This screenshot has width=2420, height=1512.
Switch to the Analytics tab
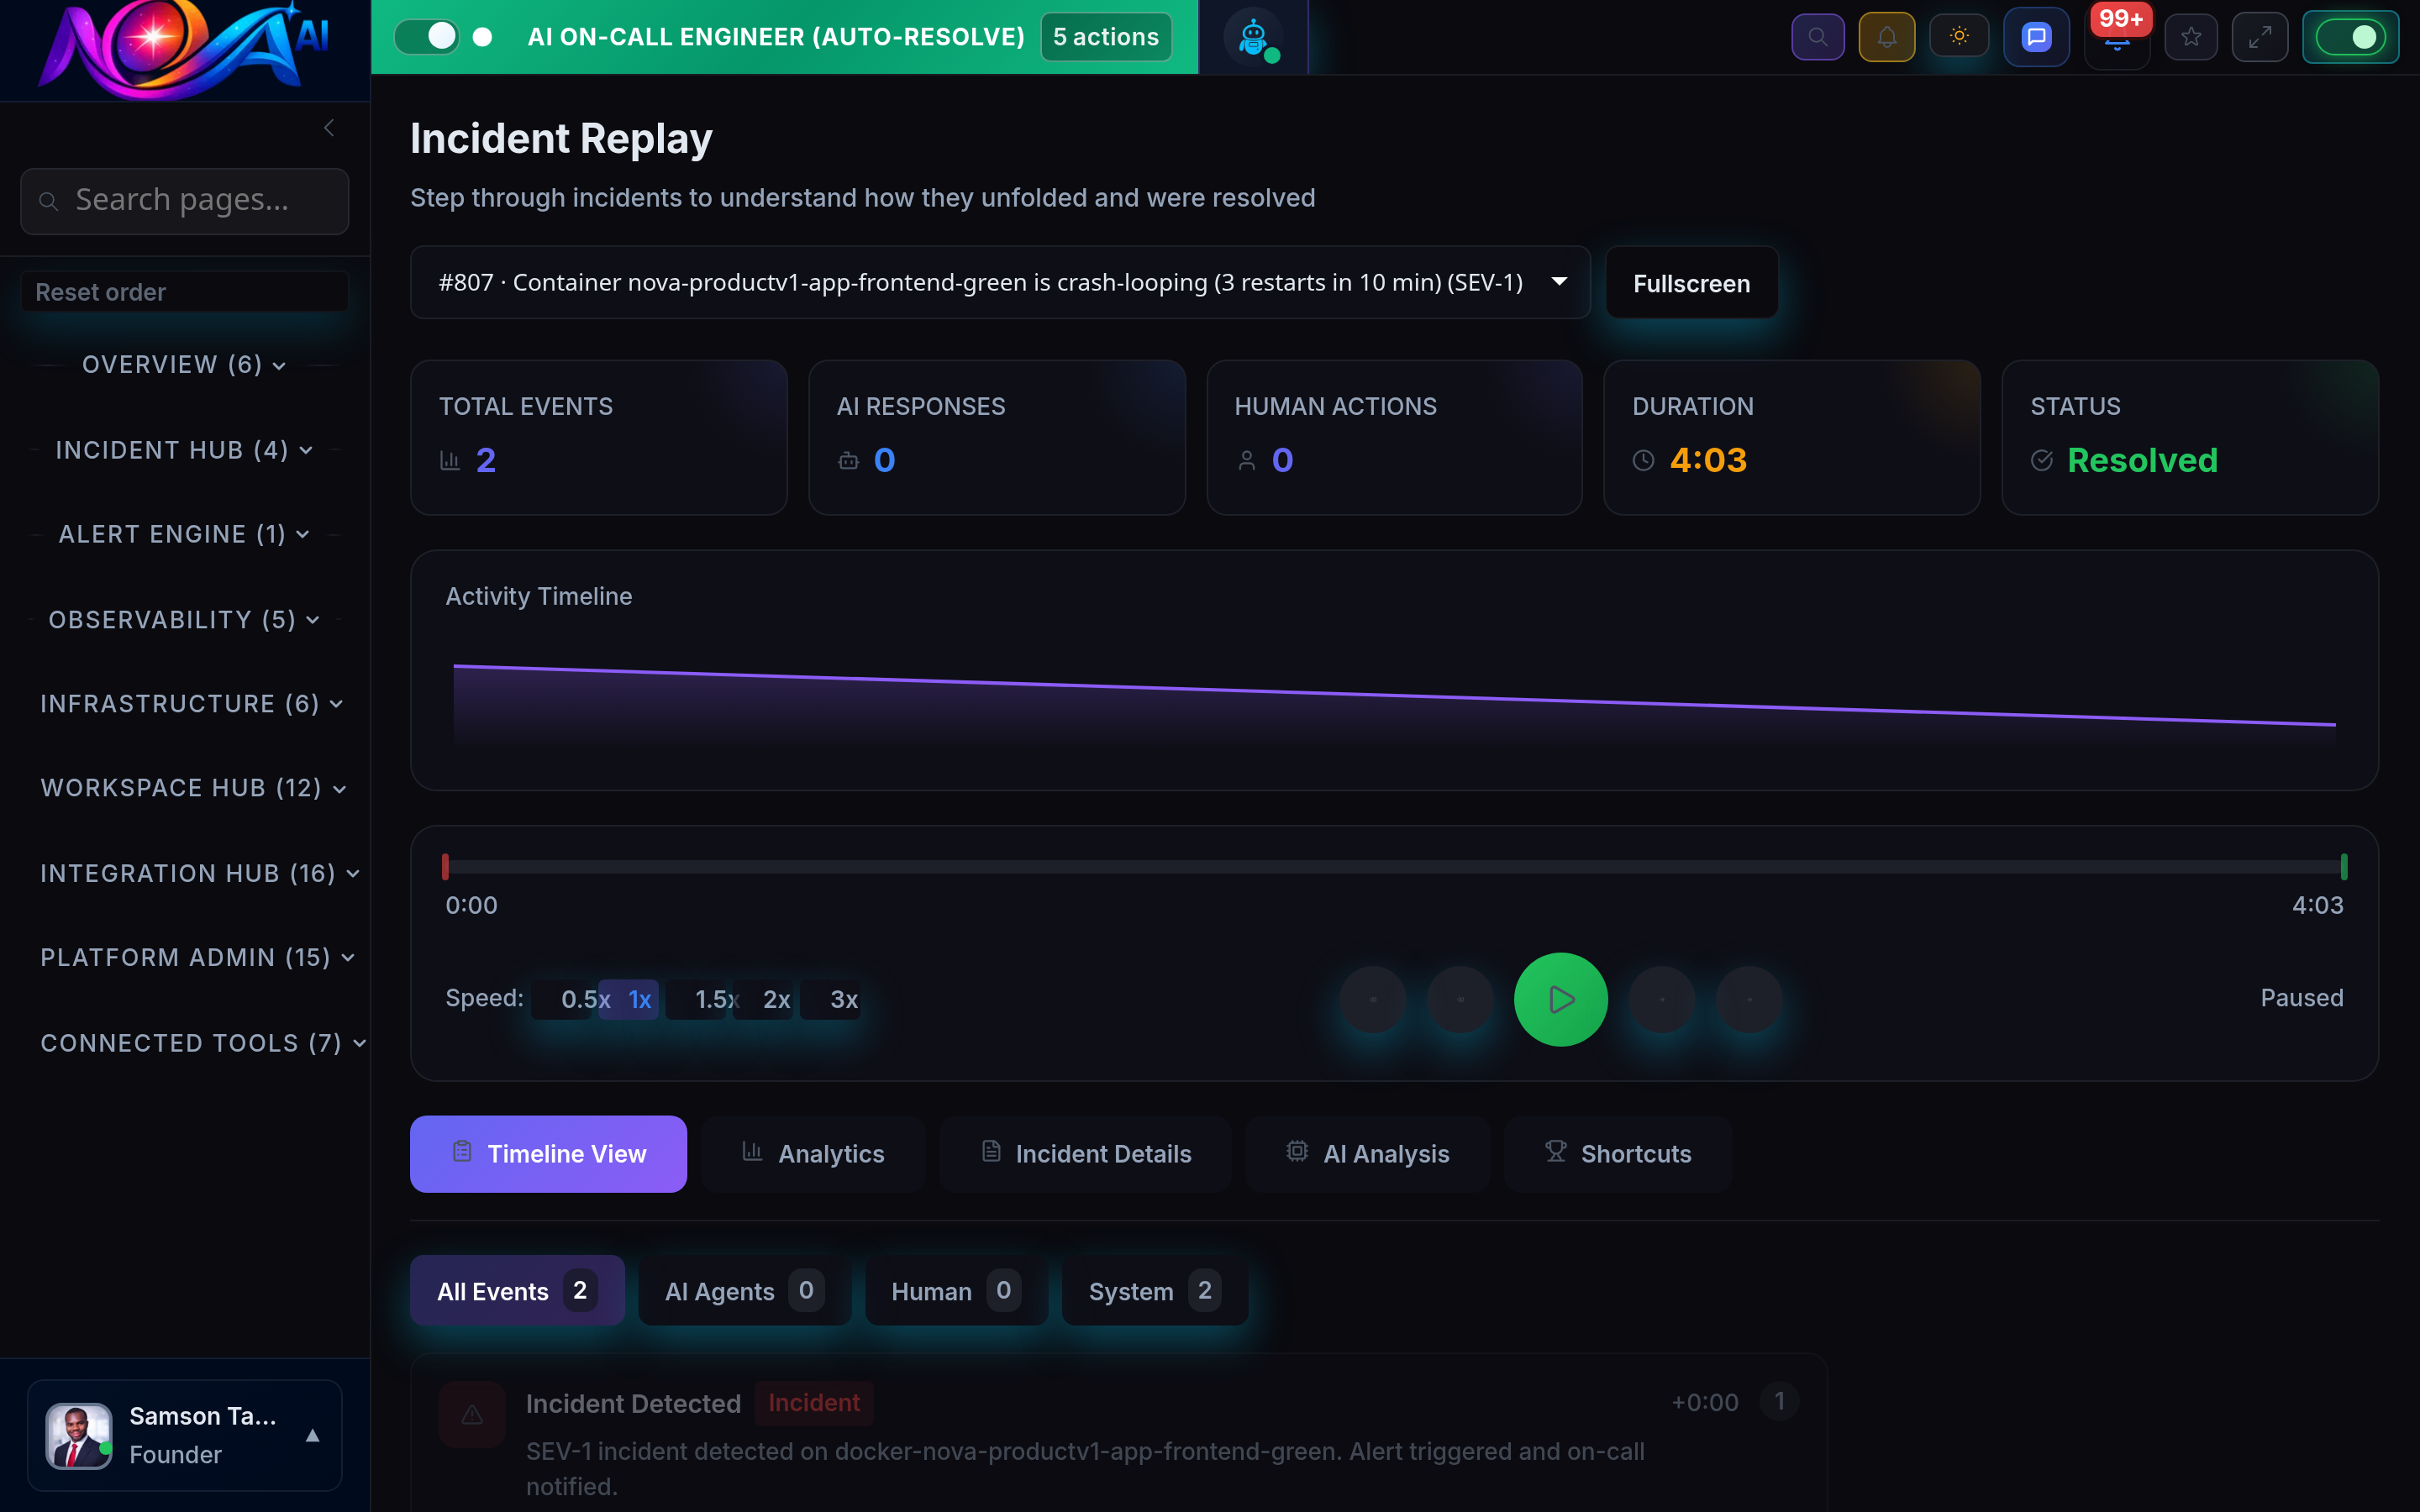tap(812, 1153)
